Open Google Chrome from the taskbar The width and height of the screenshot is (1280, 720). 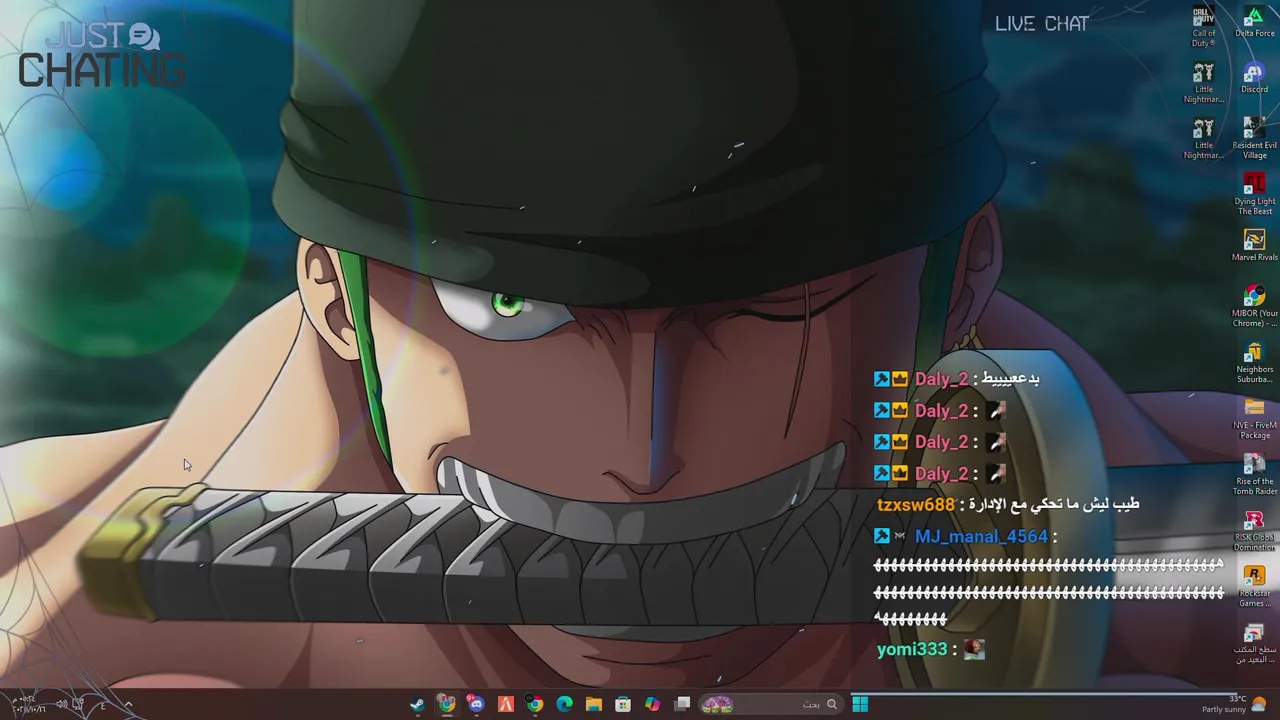[535, 704]
